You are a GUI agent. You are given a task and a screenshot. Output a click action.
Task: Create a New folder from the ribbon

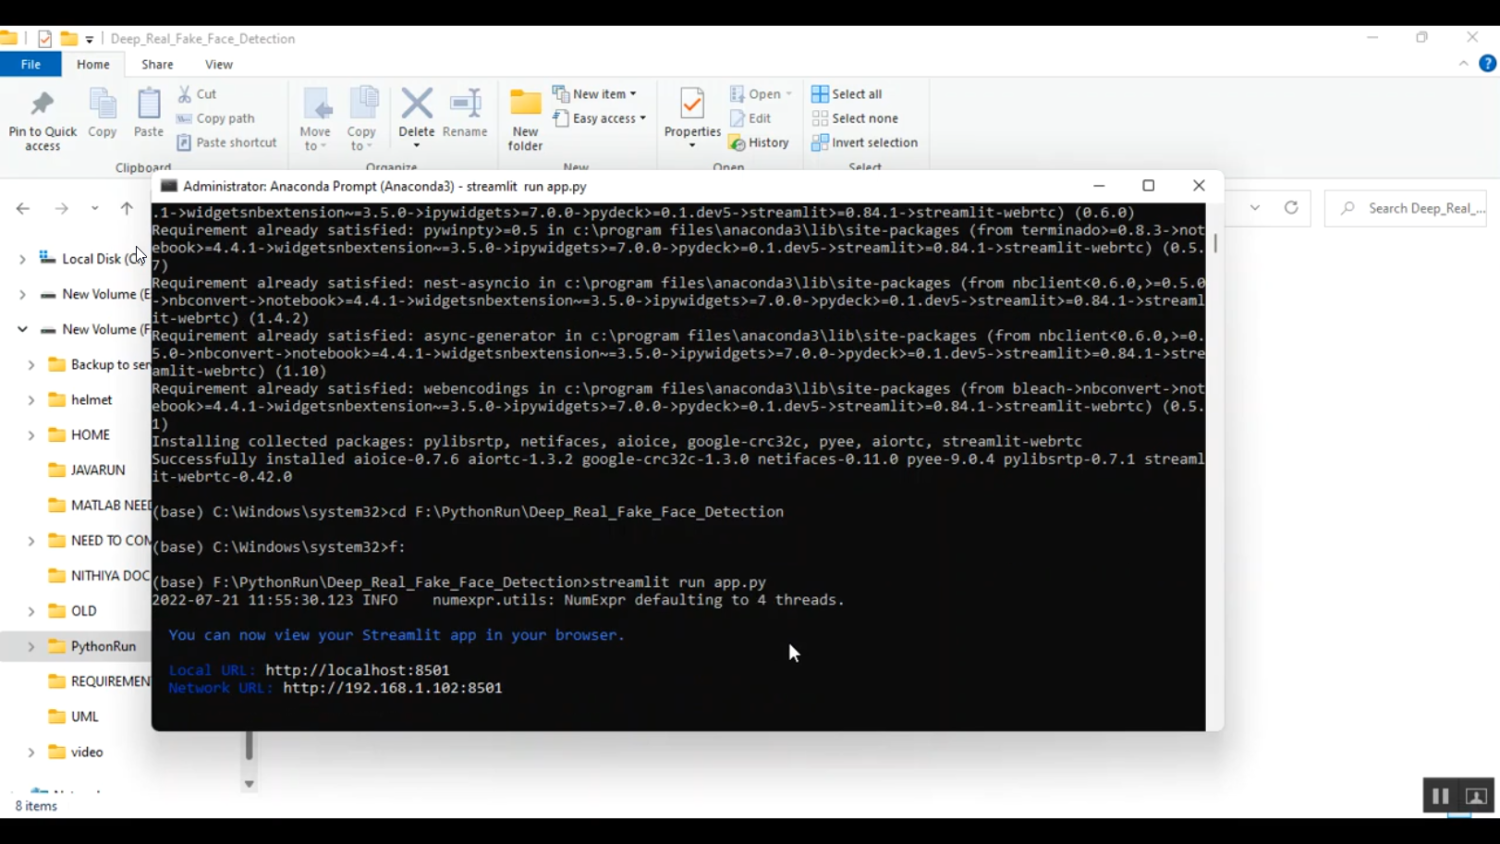(x=525, y=119)
